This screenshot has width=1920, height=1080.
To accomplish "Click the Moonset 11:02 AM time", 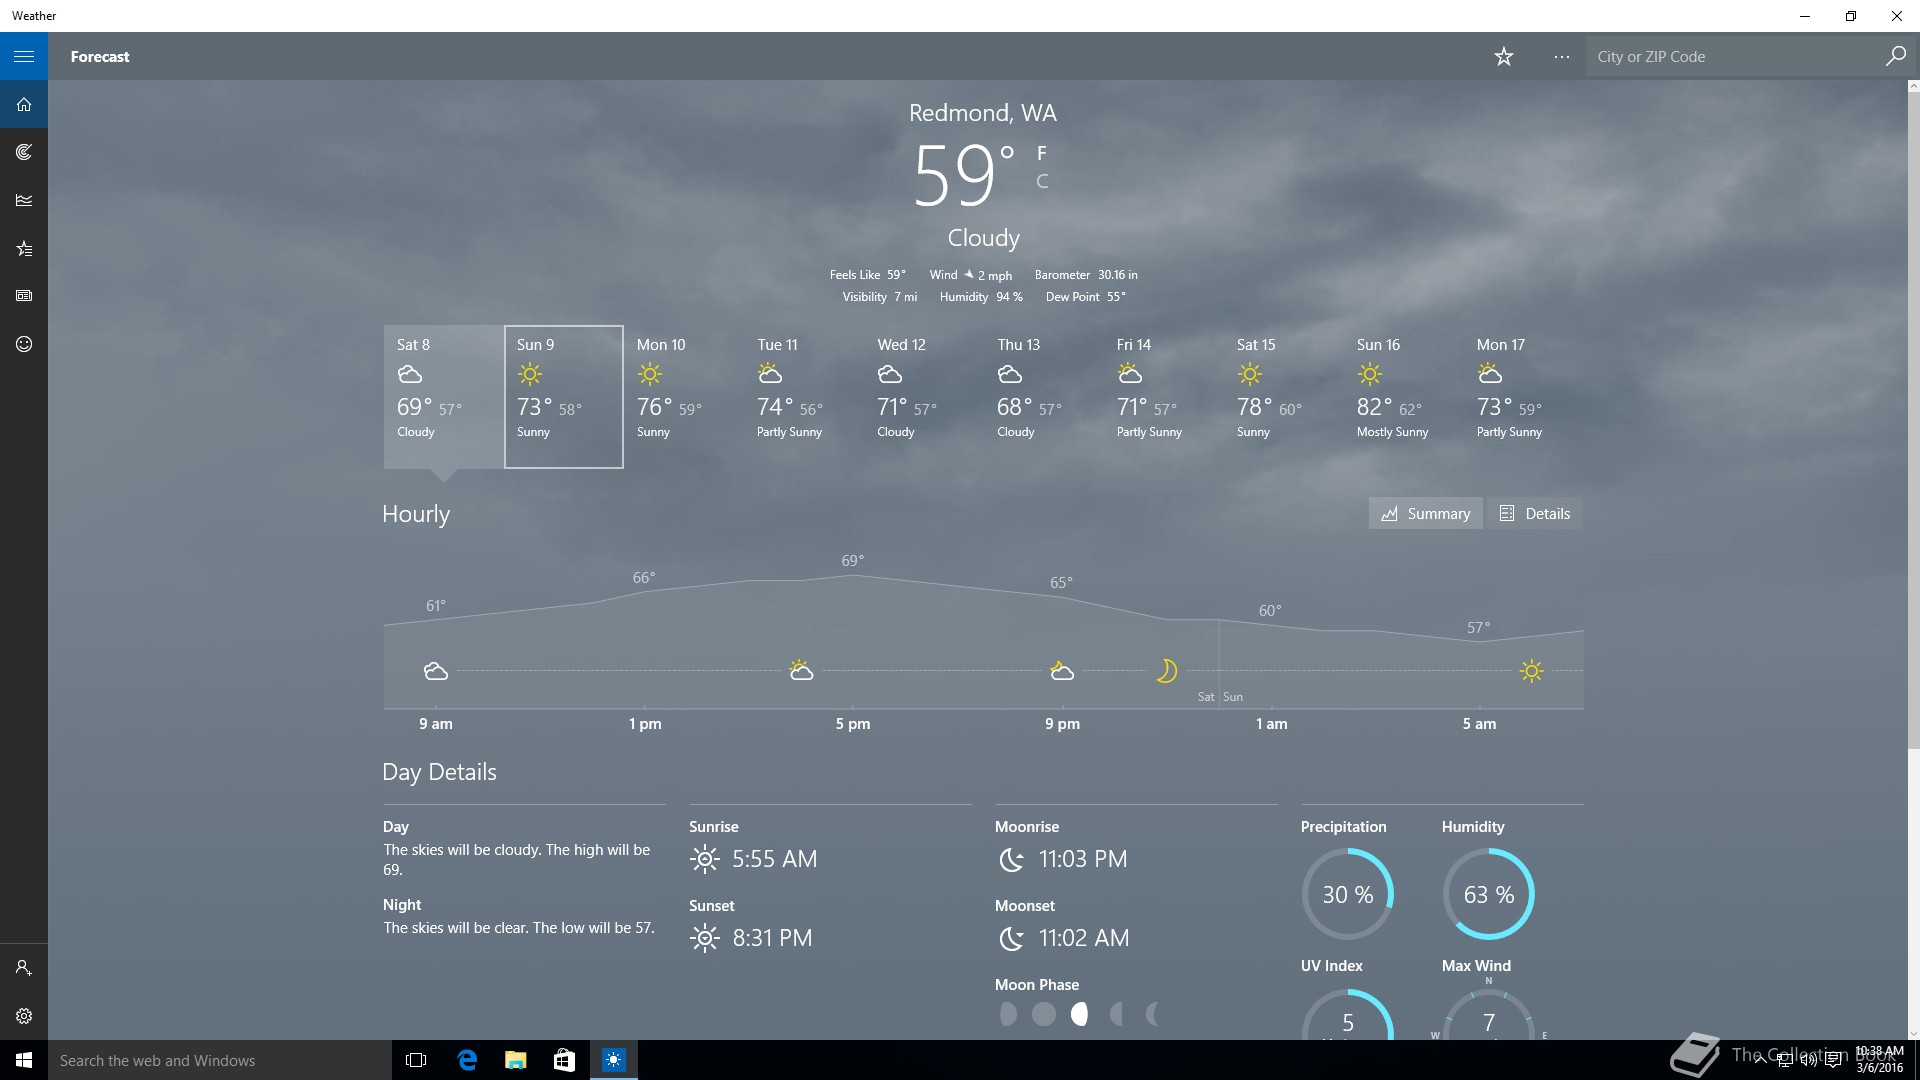I will pyautogui.click(x=1083, y=938).
